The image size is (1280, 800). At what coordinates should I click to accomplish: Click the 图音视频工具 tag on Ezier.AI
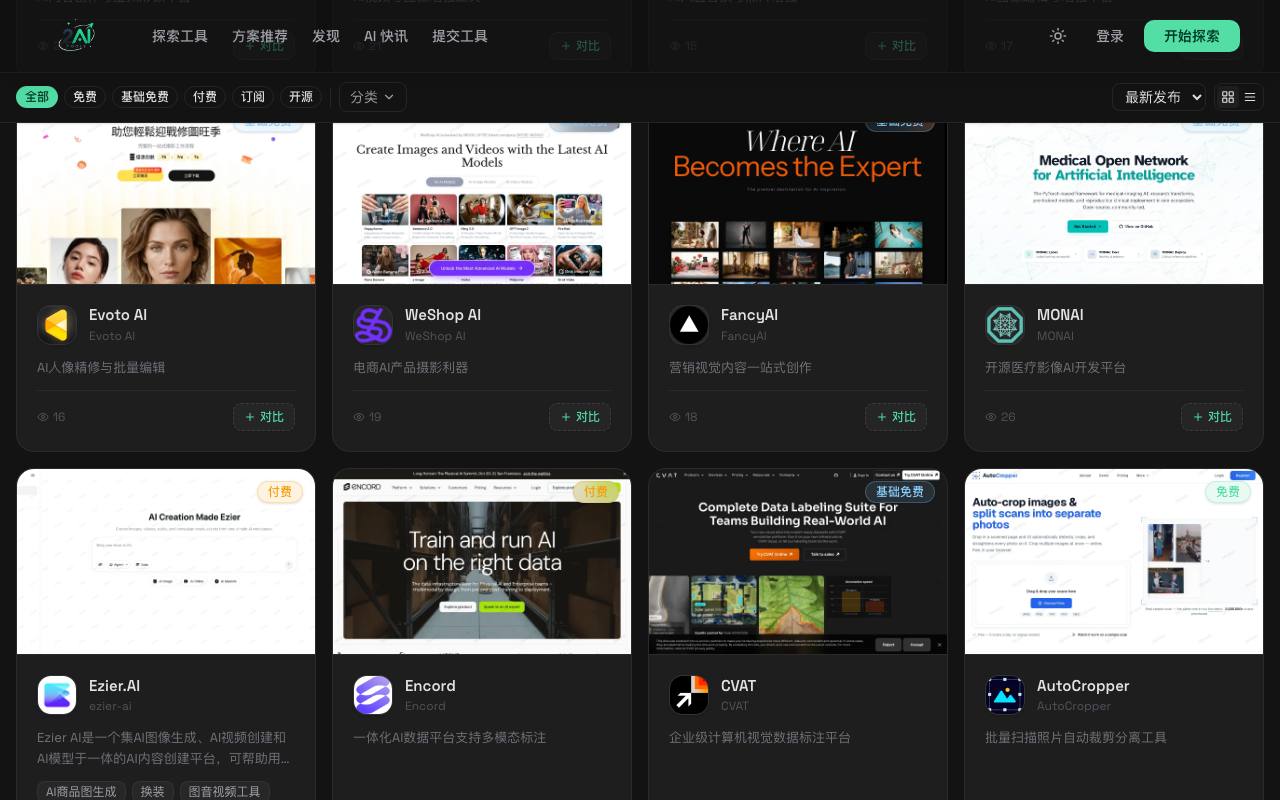(225, 791)
